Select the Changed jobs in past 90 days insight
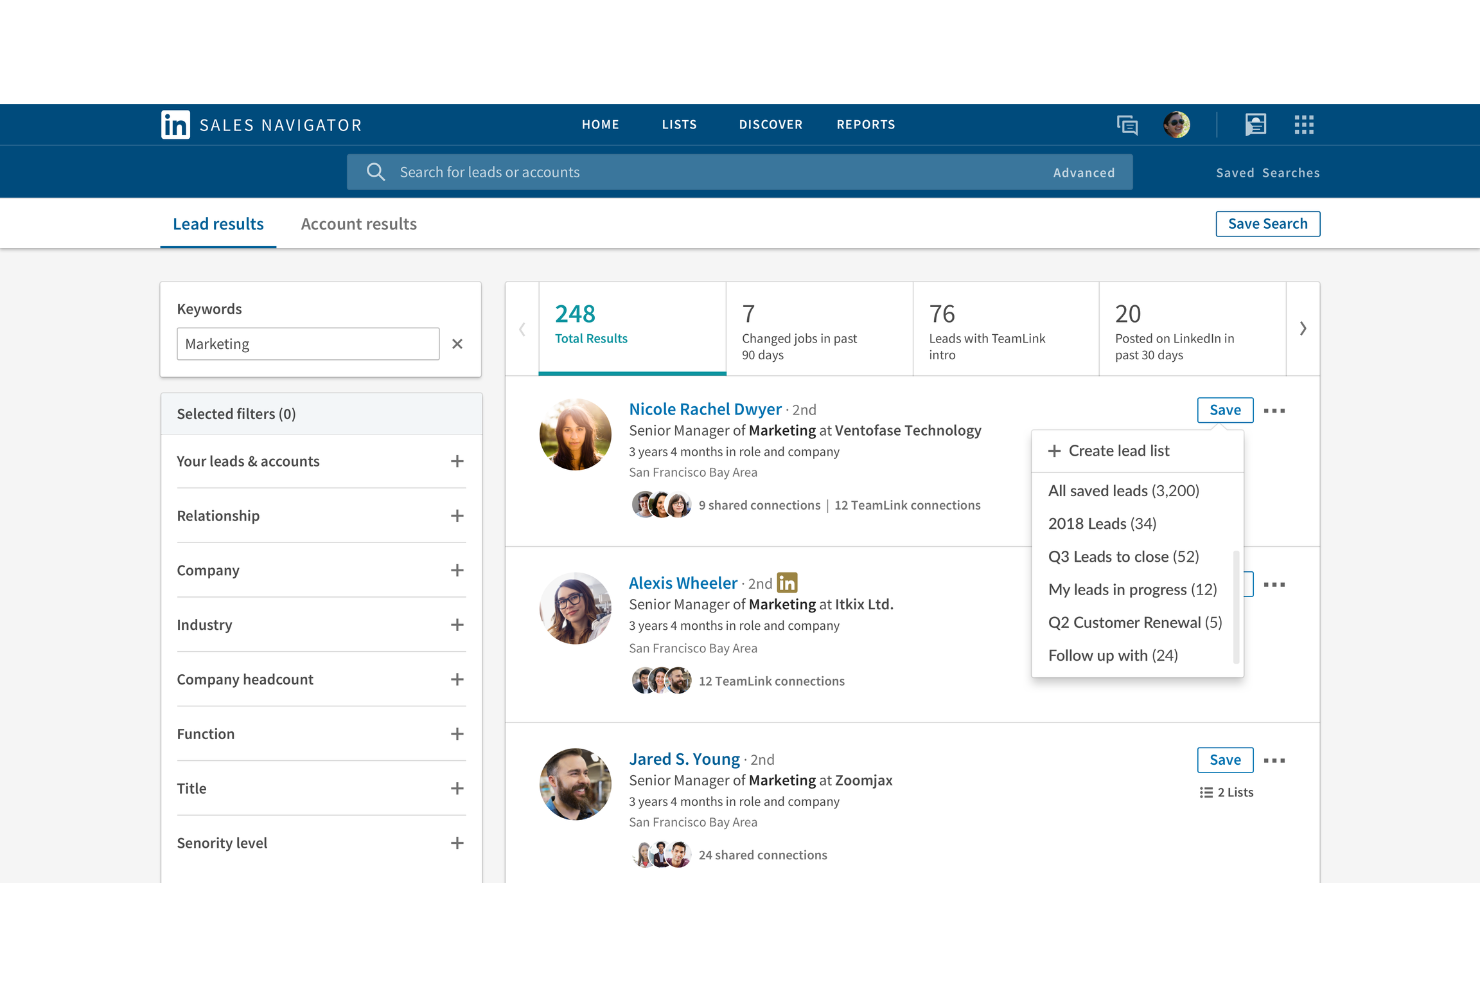 (819, 328)
